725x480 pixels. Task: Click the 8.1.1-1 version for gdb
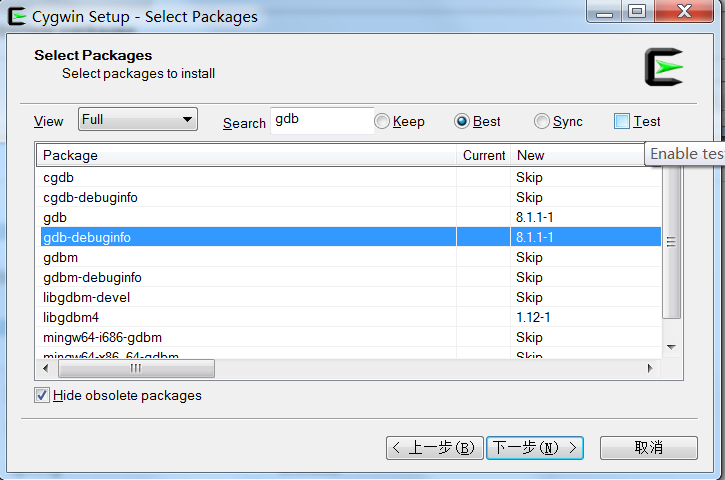click(535, 217)
